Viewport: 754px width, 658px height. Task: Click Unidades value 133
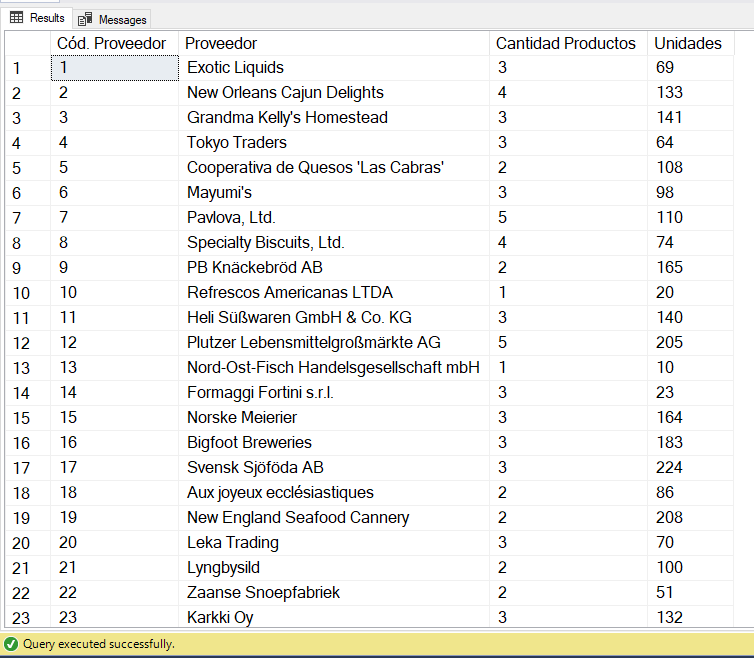pyautogui.click(x=691, y=93)
